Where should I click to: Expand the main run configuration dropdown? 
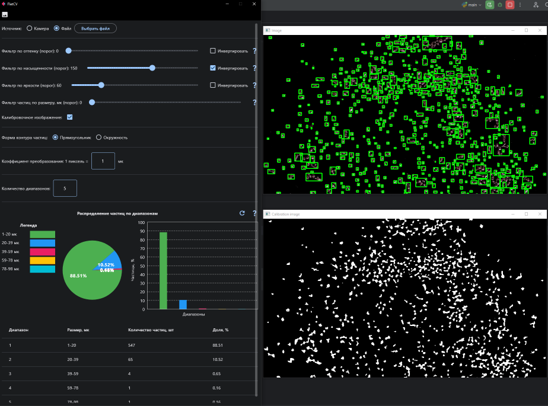tap(472, 5)
